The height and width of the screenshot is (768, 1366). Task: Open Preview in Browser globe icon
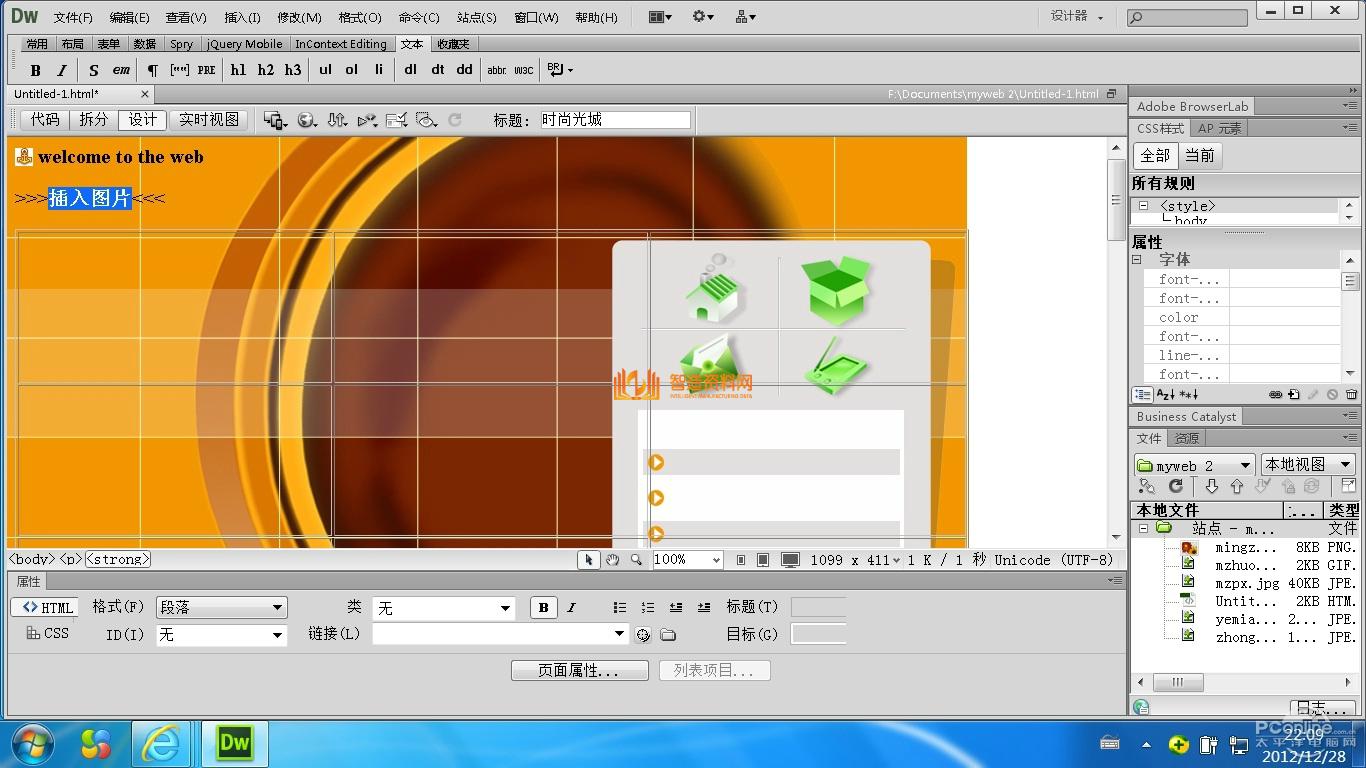[x=306, y=119]
